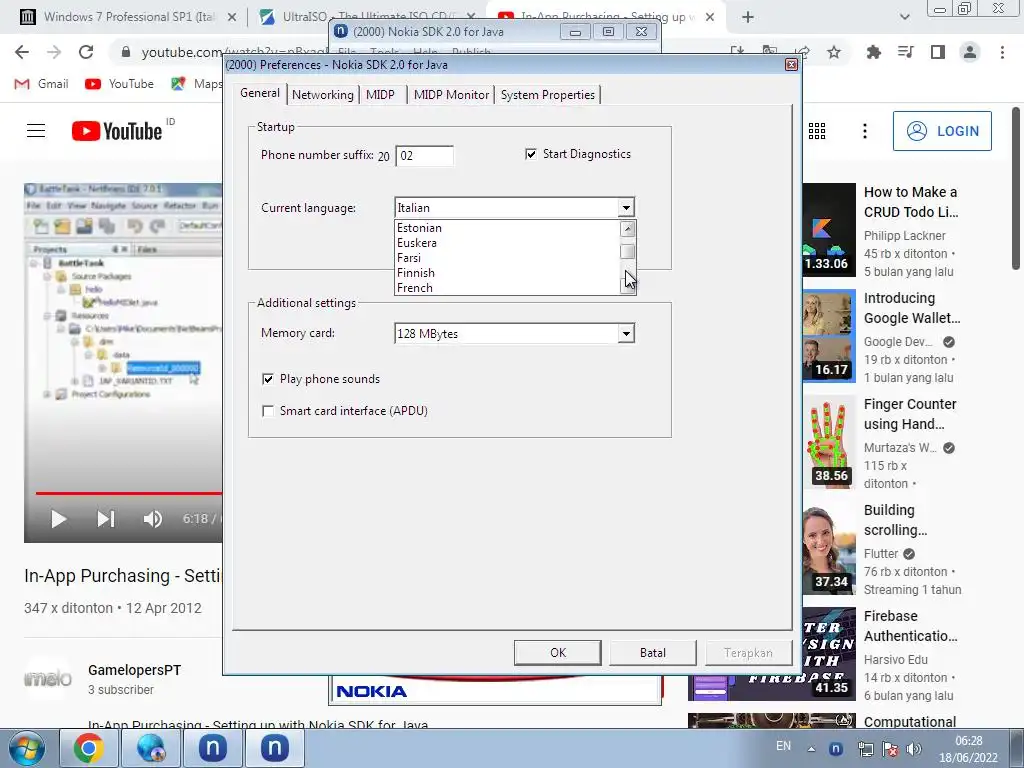This screenshot has width=1024, height=768.
Task: Close the Preferences dialog
Action: pyautogui.click(x=791, y=65)
